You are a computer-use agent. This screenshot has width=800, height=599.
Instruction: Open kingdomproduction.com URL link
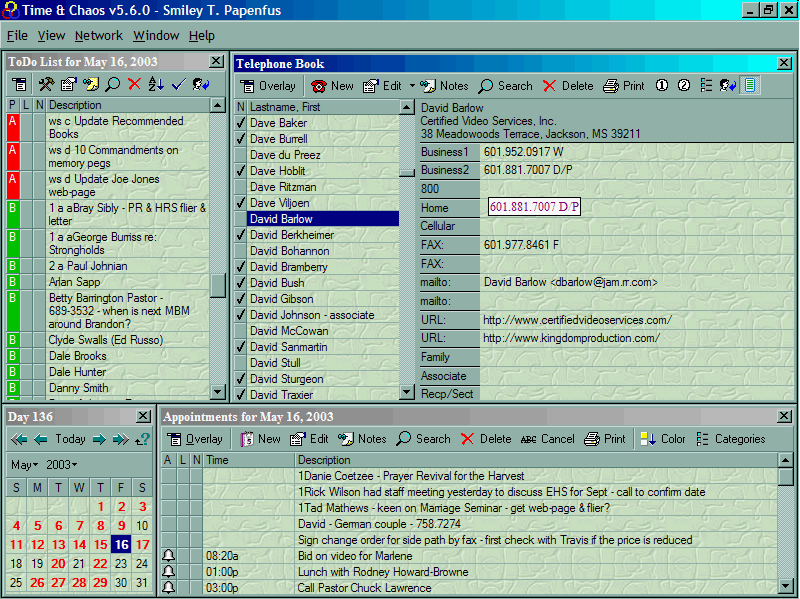tap(571, 338)
